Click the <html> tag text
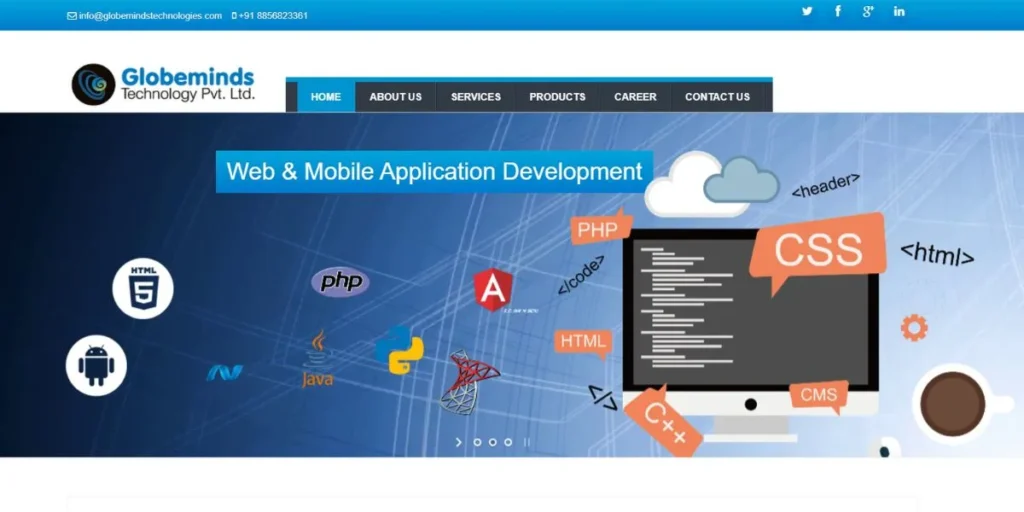The height and width of the screenshot is (512, 1024). (937, 255)
